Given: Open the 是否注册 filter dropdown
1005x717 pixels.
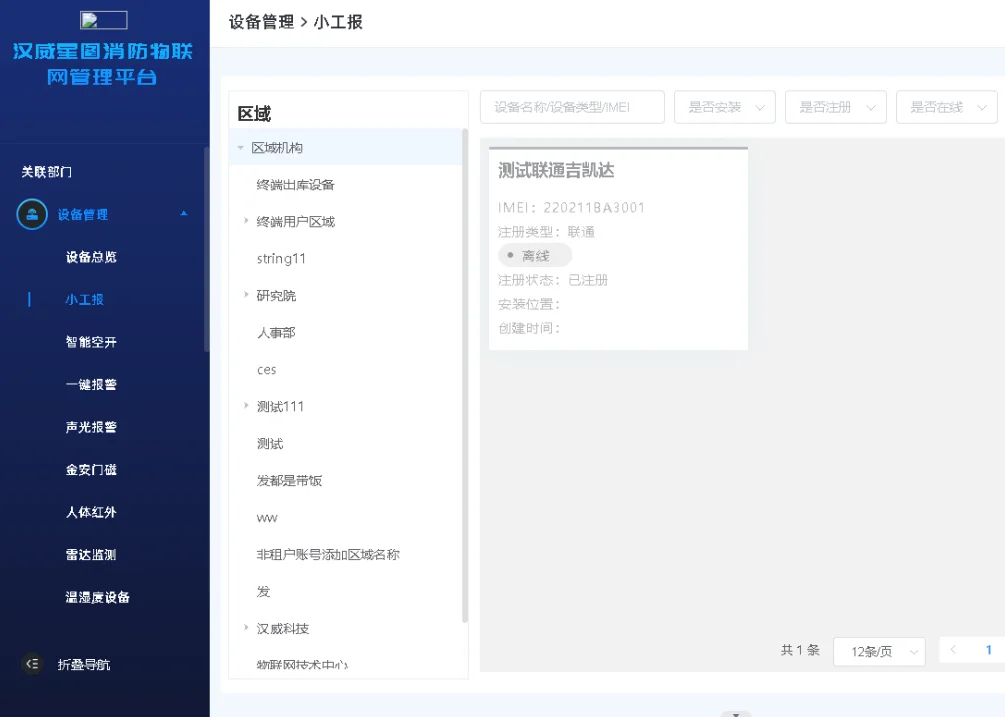Looking at the screenshot, I should [x=835, y=106].
